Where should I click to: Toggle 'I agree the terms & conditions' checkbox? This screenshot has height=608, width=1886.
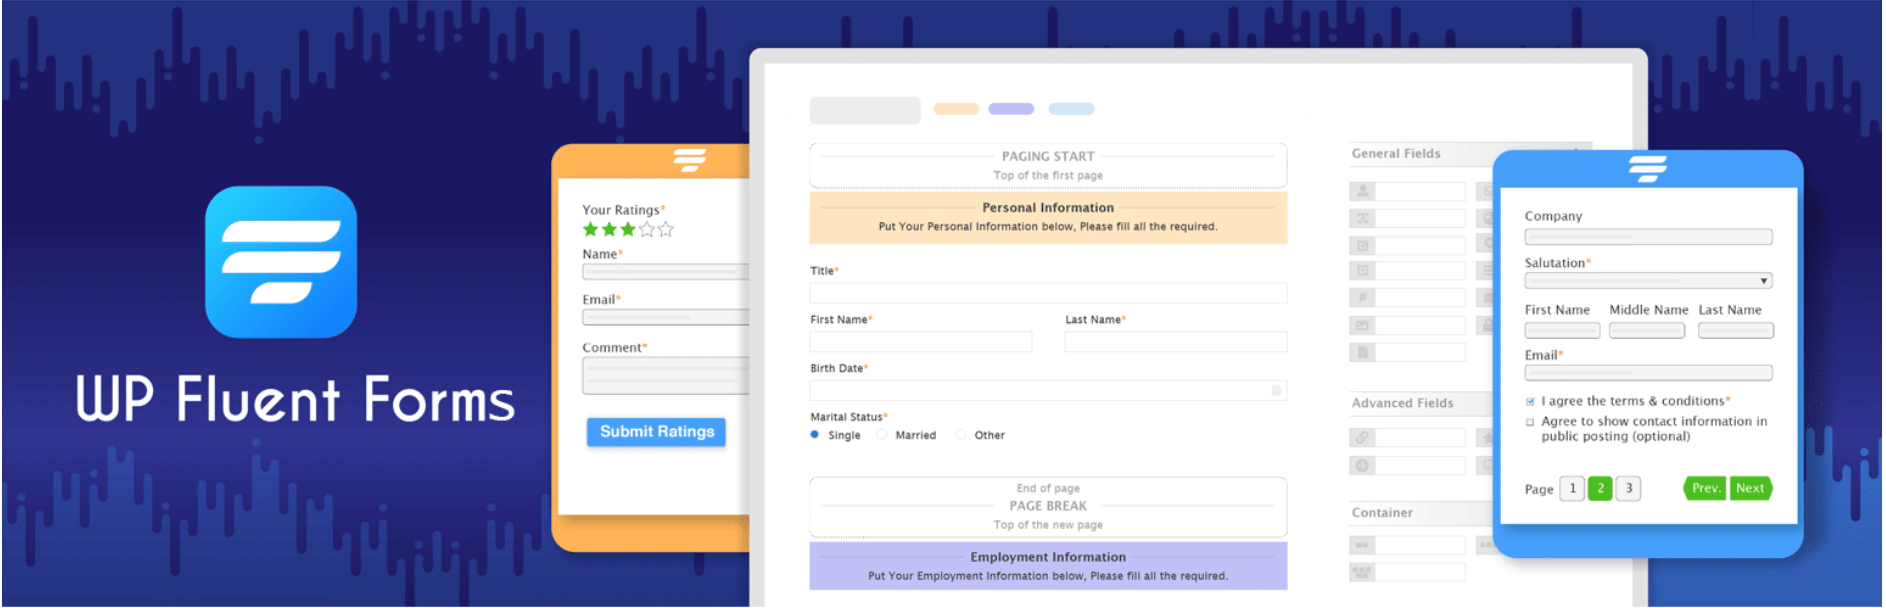click(1530, 402)
